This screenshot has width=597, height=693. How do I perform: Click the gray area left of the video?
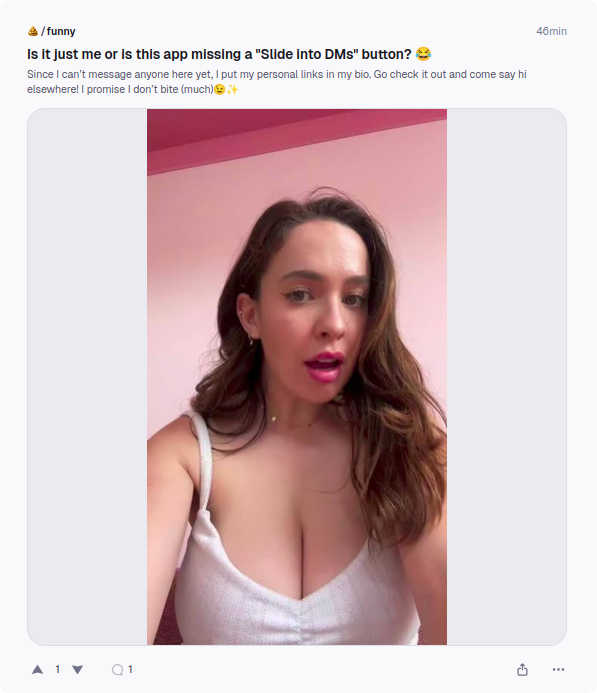pyautogui.click(x=87, y=377)
